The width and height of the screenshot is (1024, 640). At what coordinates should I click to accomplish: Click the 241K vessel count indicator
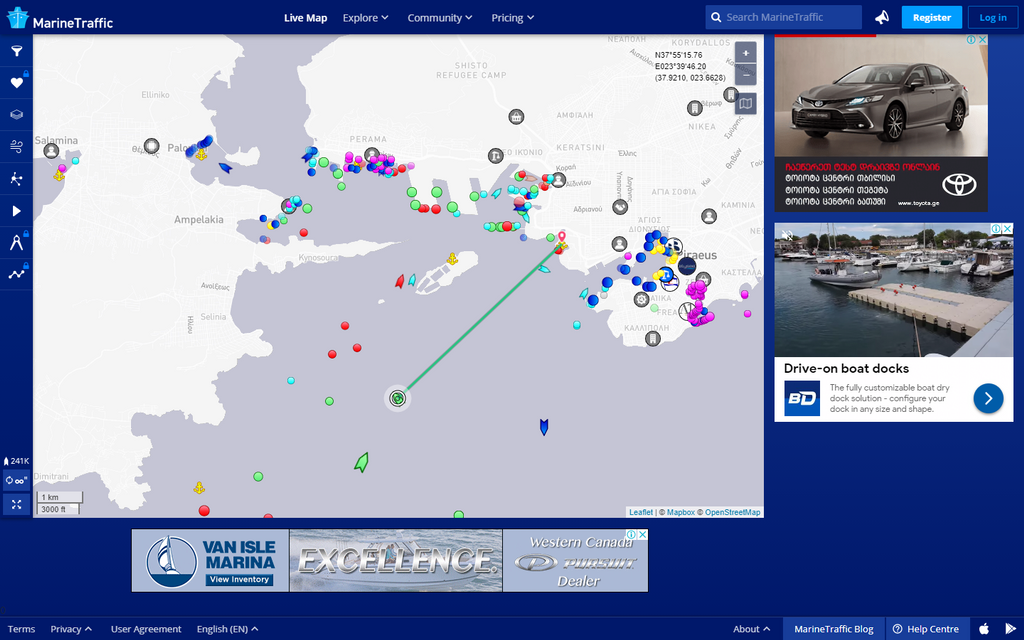click(x=16, y=460)
